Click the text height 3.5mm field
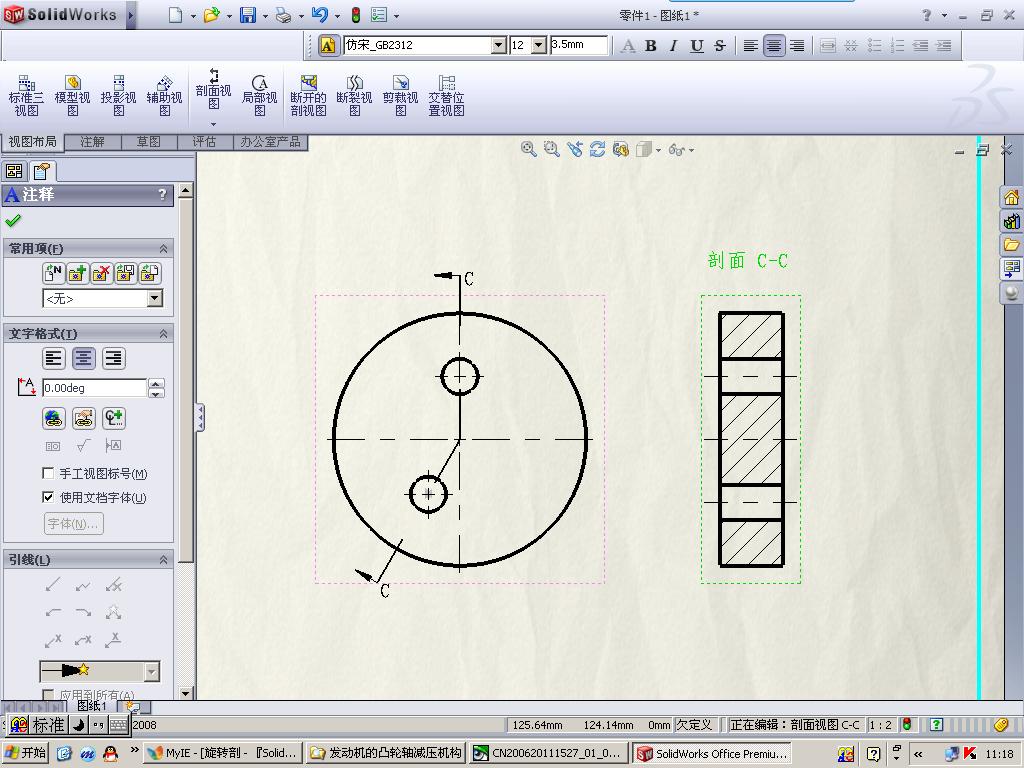The height and width of the screenshot is (768, 1024). (x=579, y=45)
